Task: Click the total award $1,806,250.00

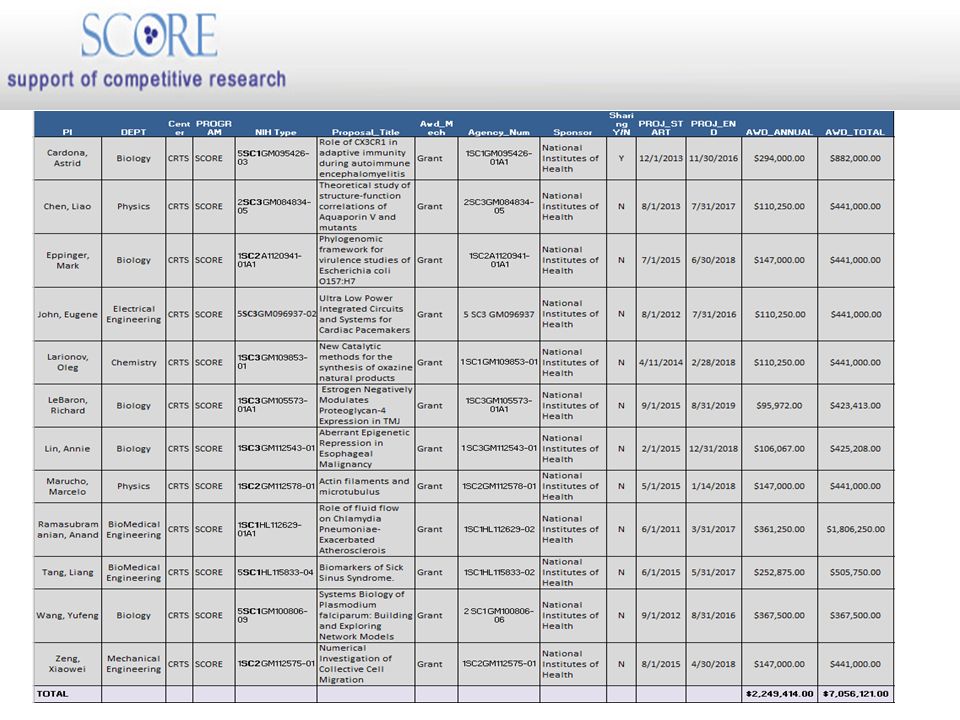Action: (855, 529)
